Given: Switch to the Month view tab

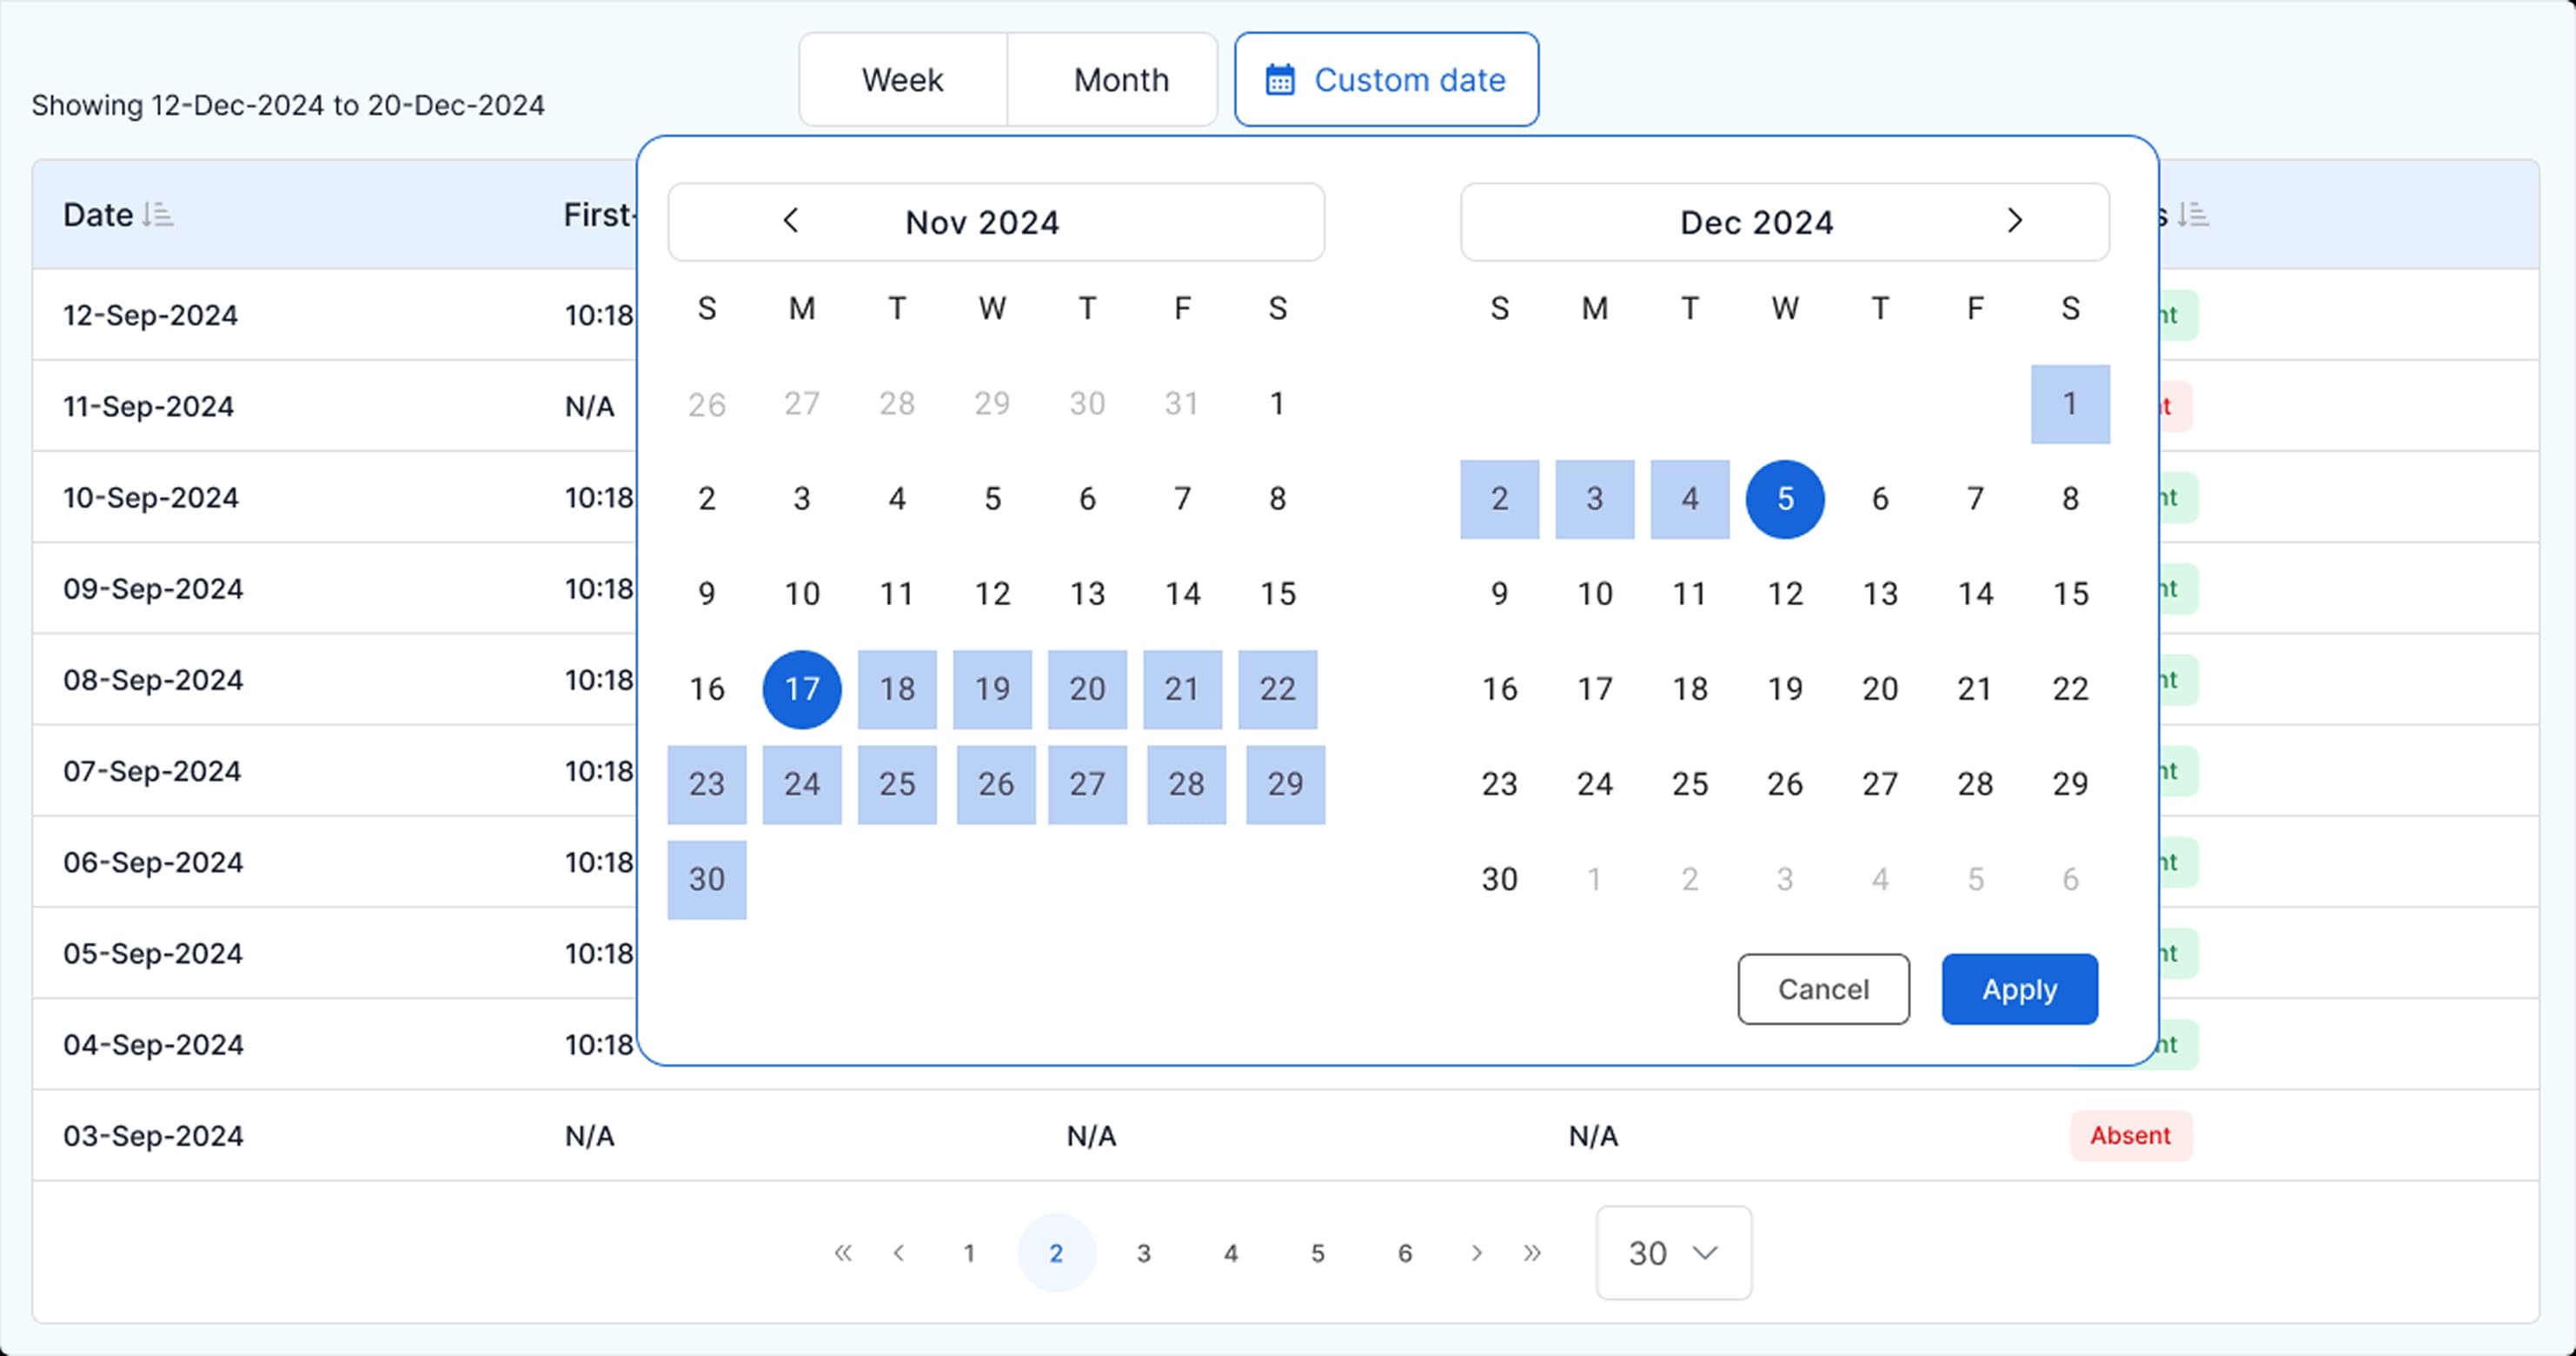Looking at the screenshot, I should (1121, 80).
